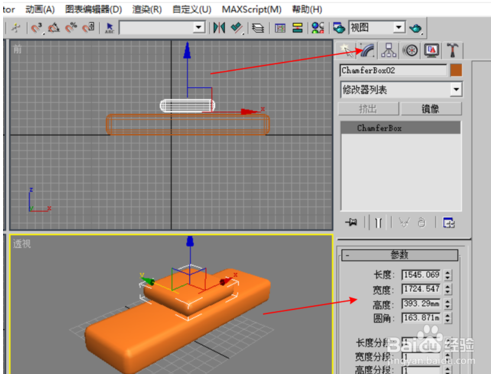The height and width of the screenshot is (374, 491).
Task: Click the 宽度 spinner arrows
Action: coord(447,289)
